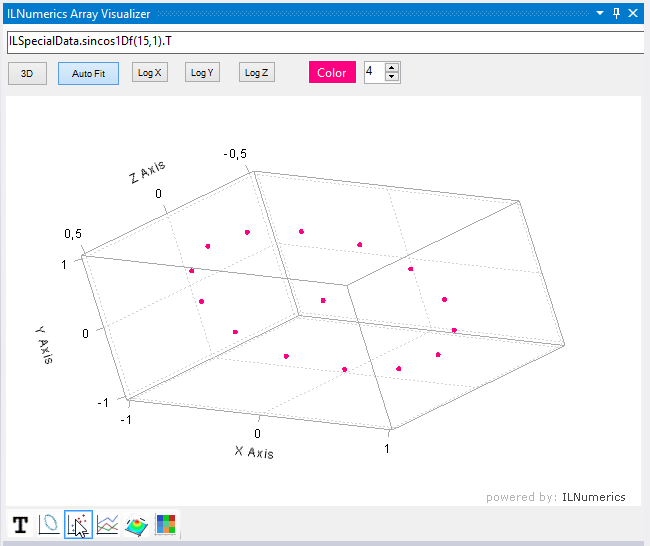
Task: Click the X Axis label
Action: (254, 452)
